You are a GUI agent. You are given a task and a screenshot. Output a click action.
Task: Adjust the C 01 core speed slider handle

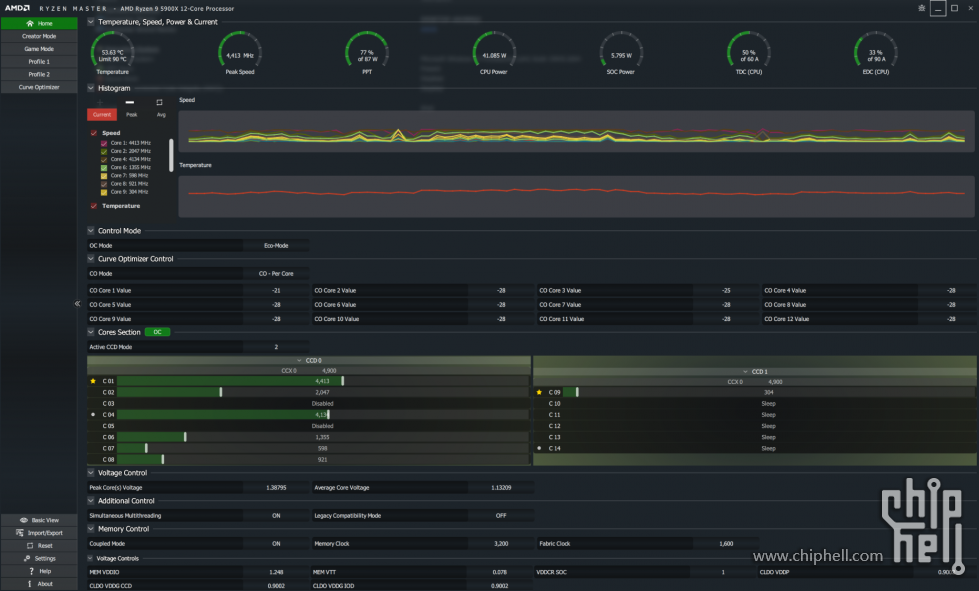click(343, 381)
